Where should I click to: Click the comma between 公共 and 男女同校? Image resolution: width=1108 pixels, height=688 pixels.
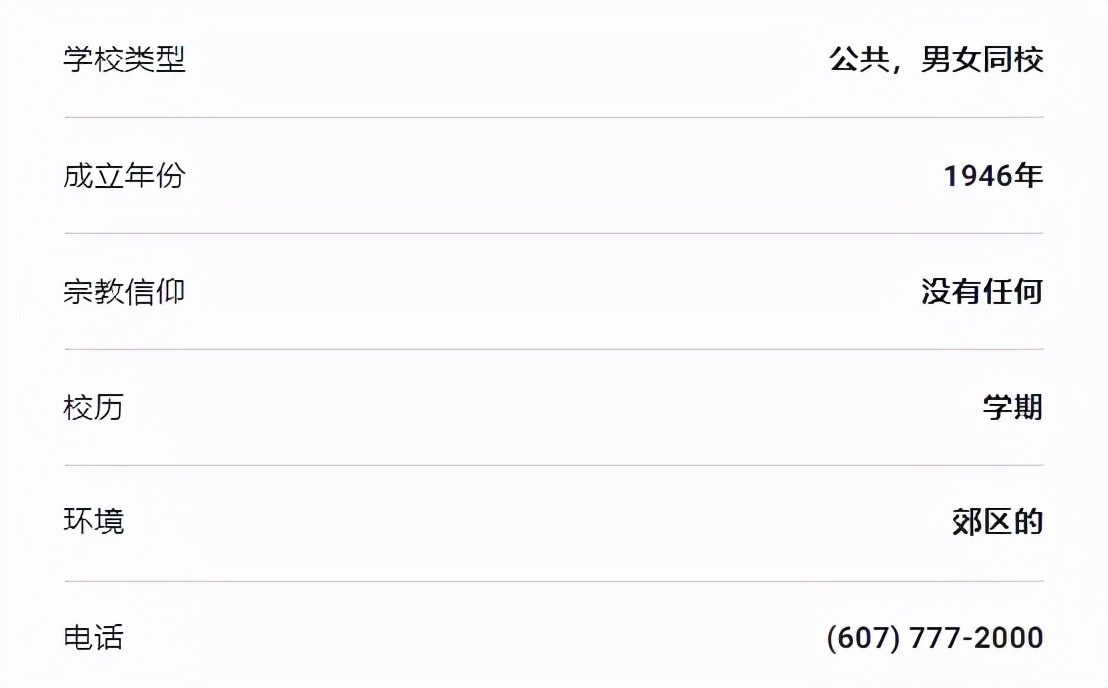899,68
